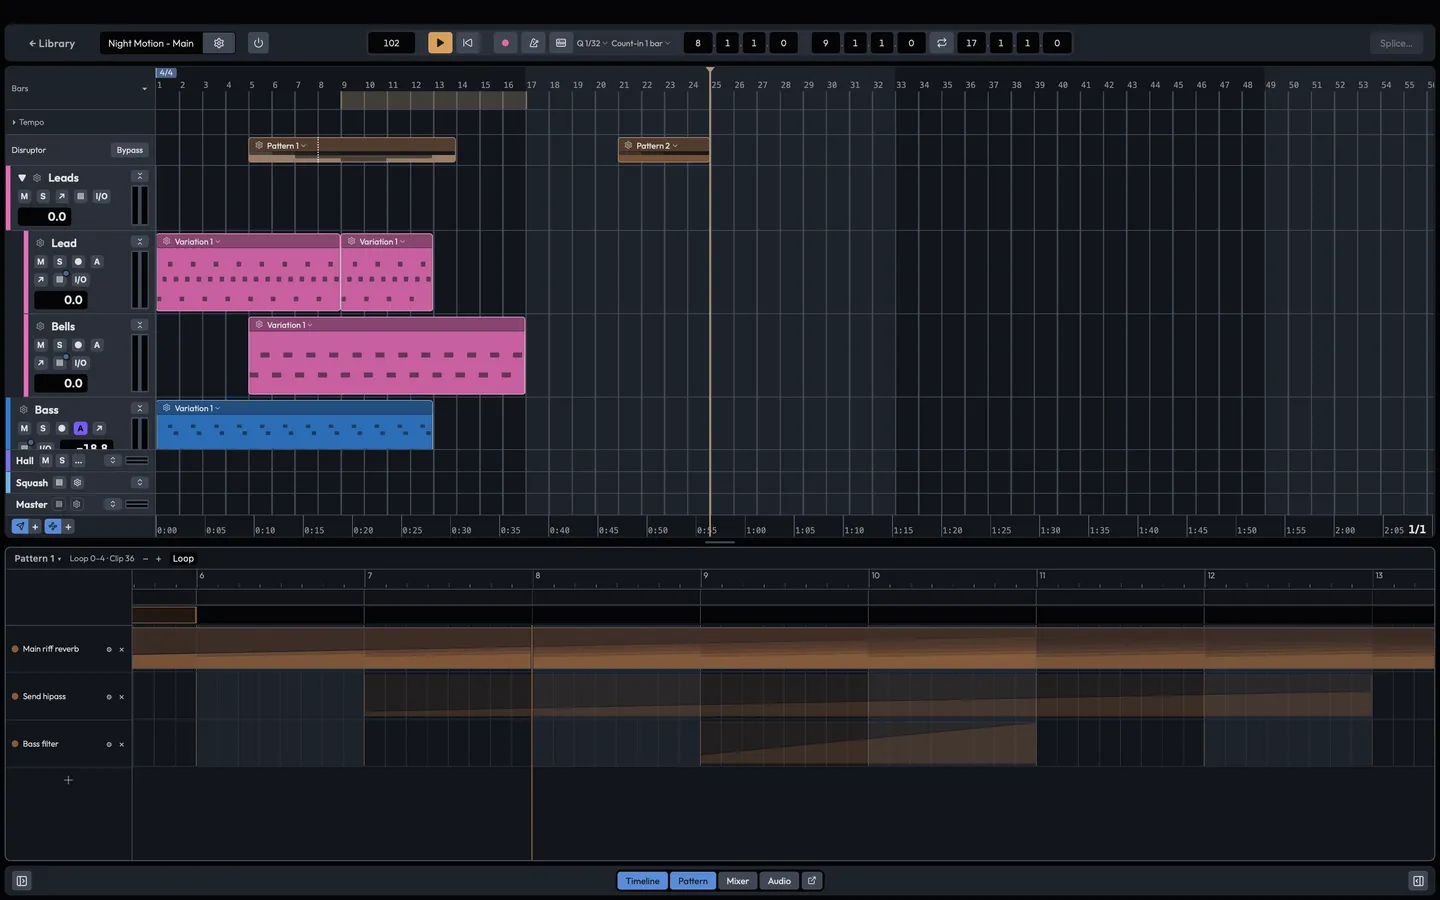This screenshot has width=1440, height=900.
Task: Open I/O routing of the Lead track
Action: click(x=80, y=280)
